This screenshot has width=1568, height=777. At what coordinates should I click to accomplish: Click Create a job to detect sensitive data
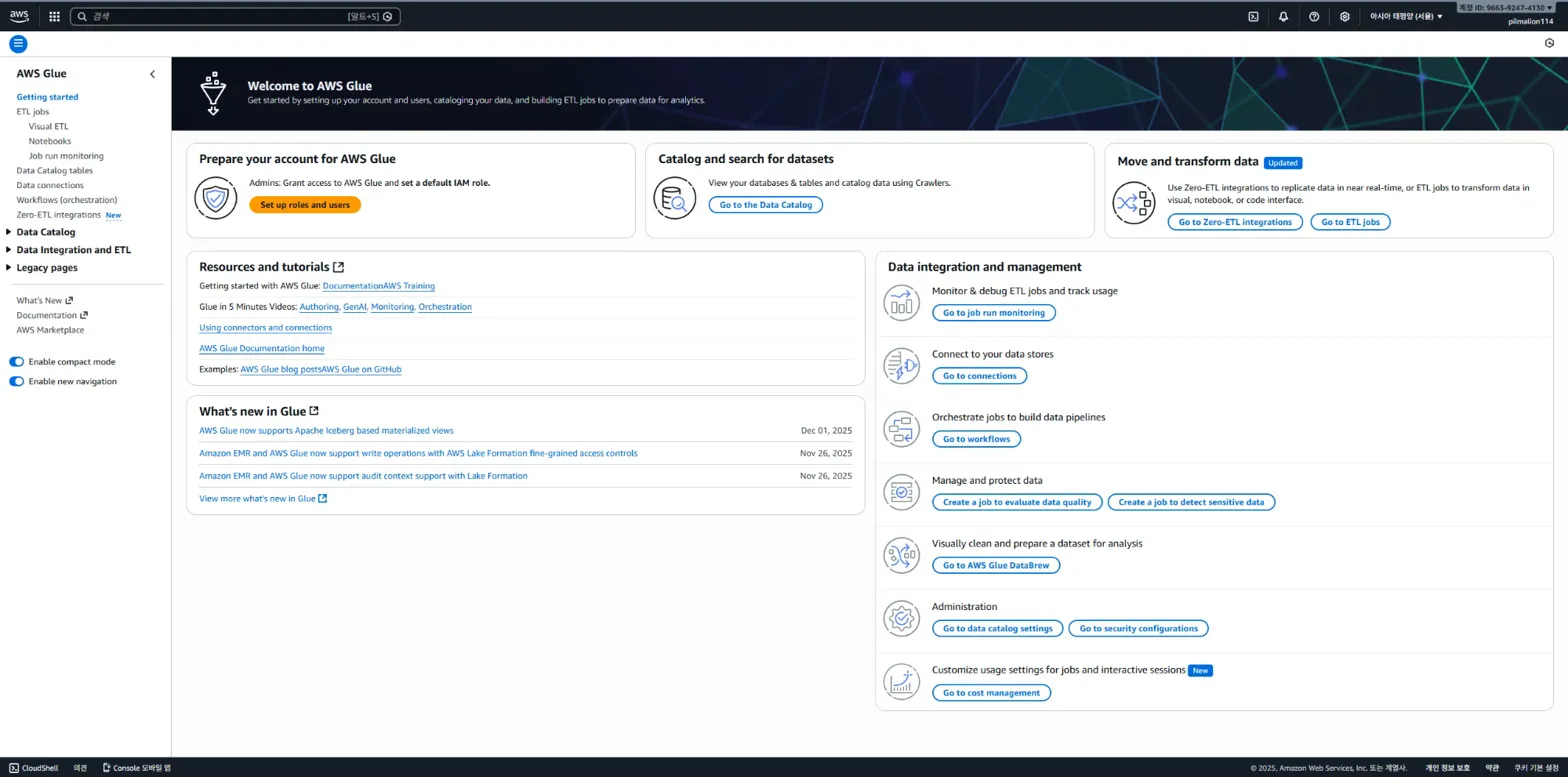click(x=1191, y=502)
